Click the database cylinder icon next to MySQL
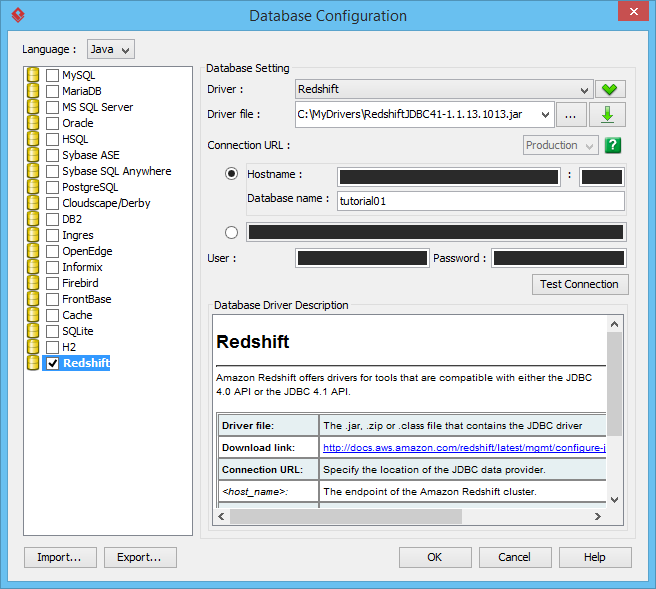Viewport: 656px width, 589px height. [33, 75]
